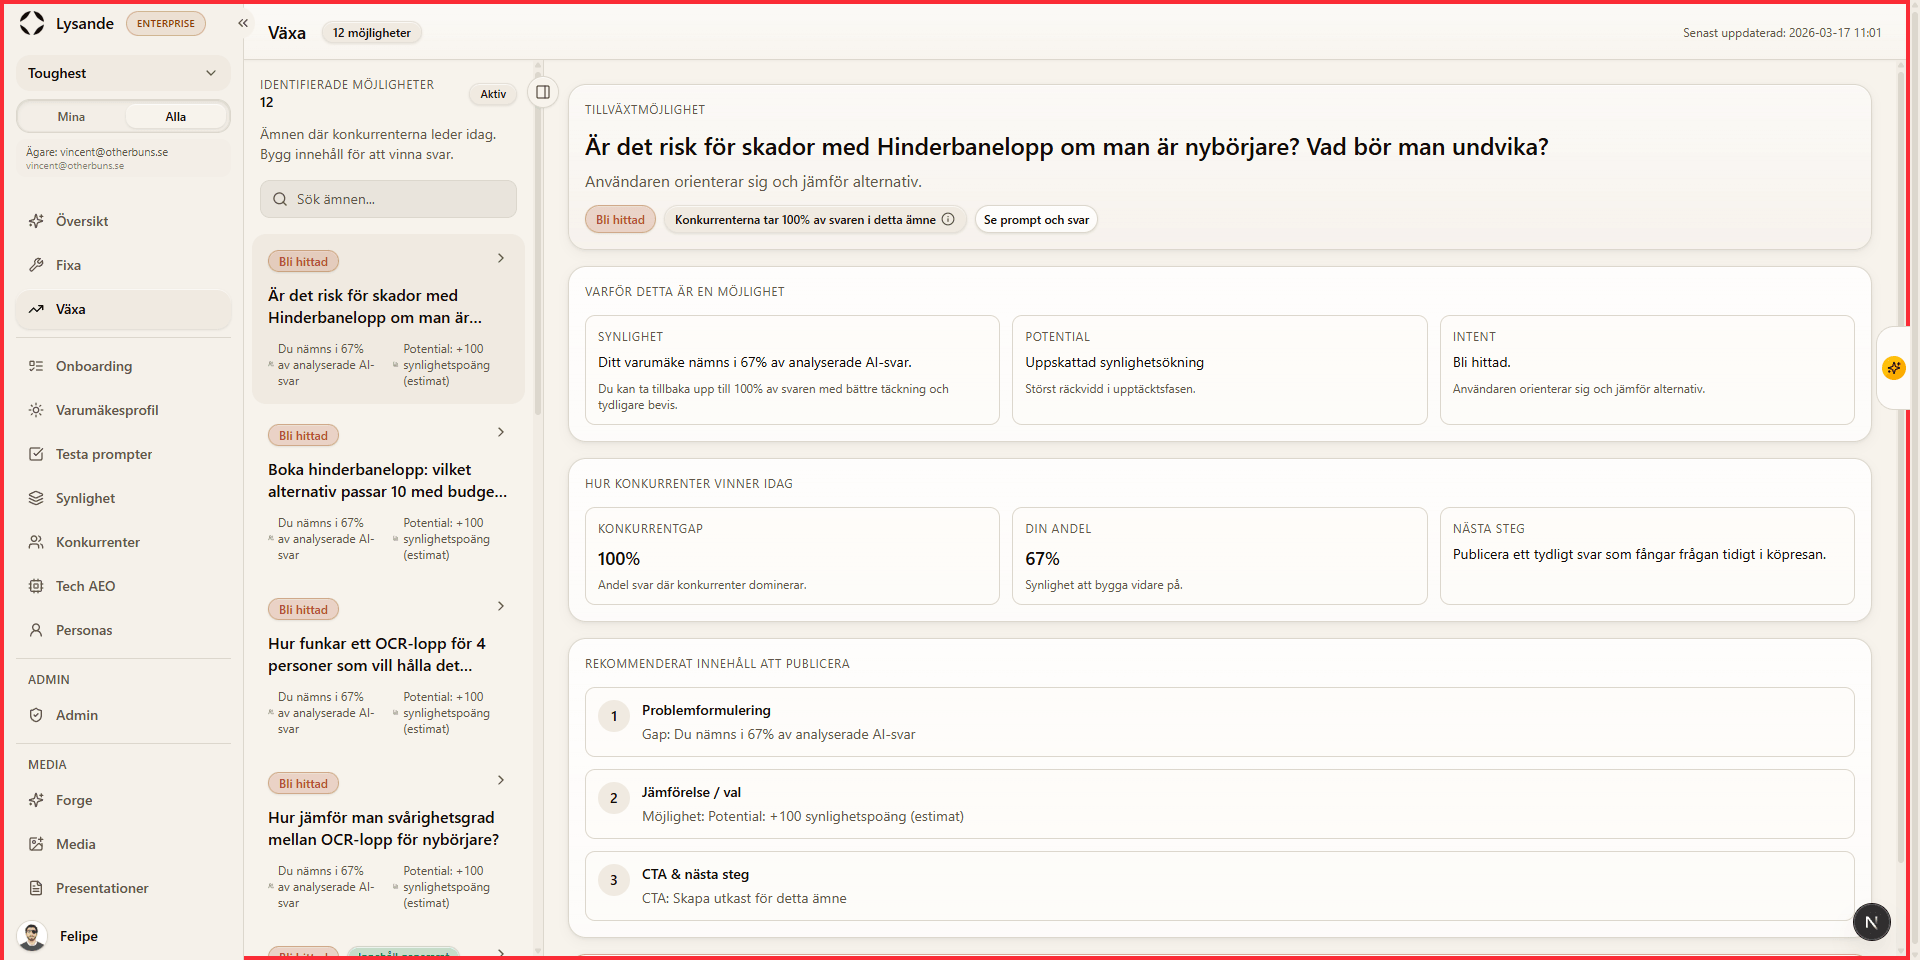
Task: Click 'Användaren orienterar sig' subtitle under the headline
Action: tap(753, 182)
